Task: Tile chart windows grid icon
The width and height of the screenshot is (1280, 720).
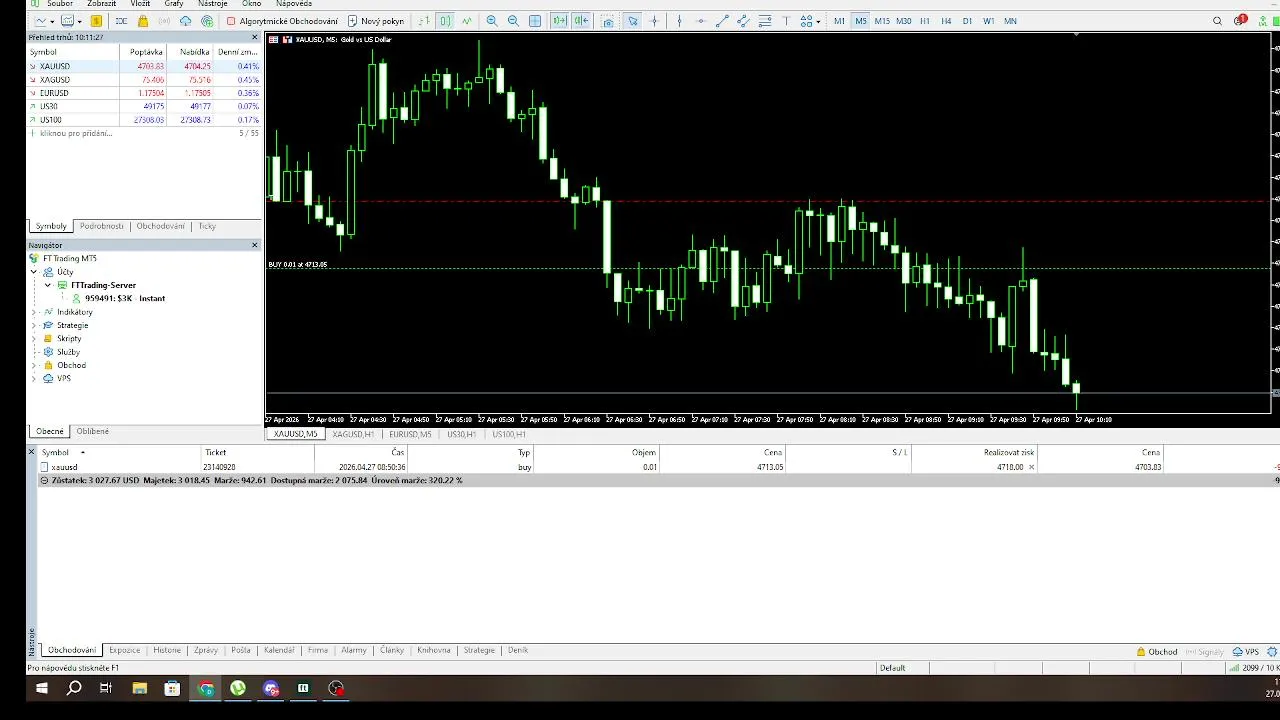Action: click(x=535, y=21)
